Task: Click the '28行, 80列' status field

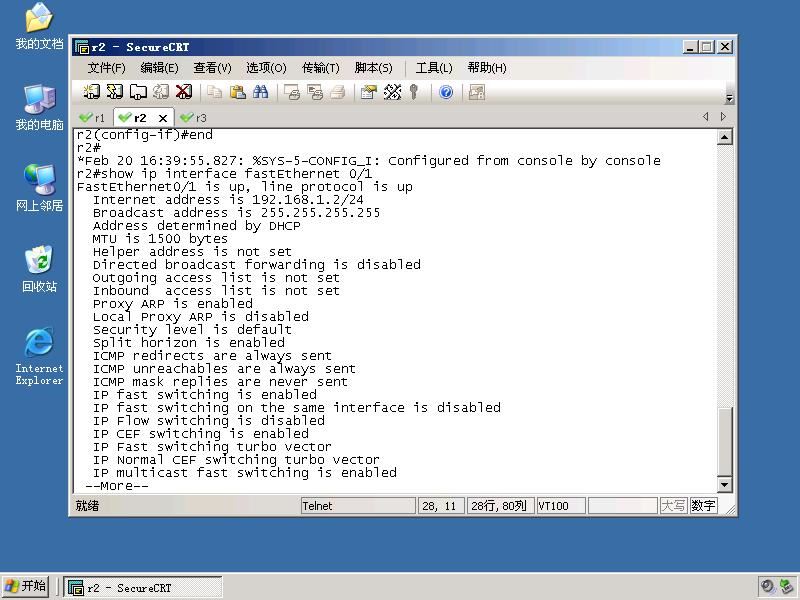Action: pos(500,506)
